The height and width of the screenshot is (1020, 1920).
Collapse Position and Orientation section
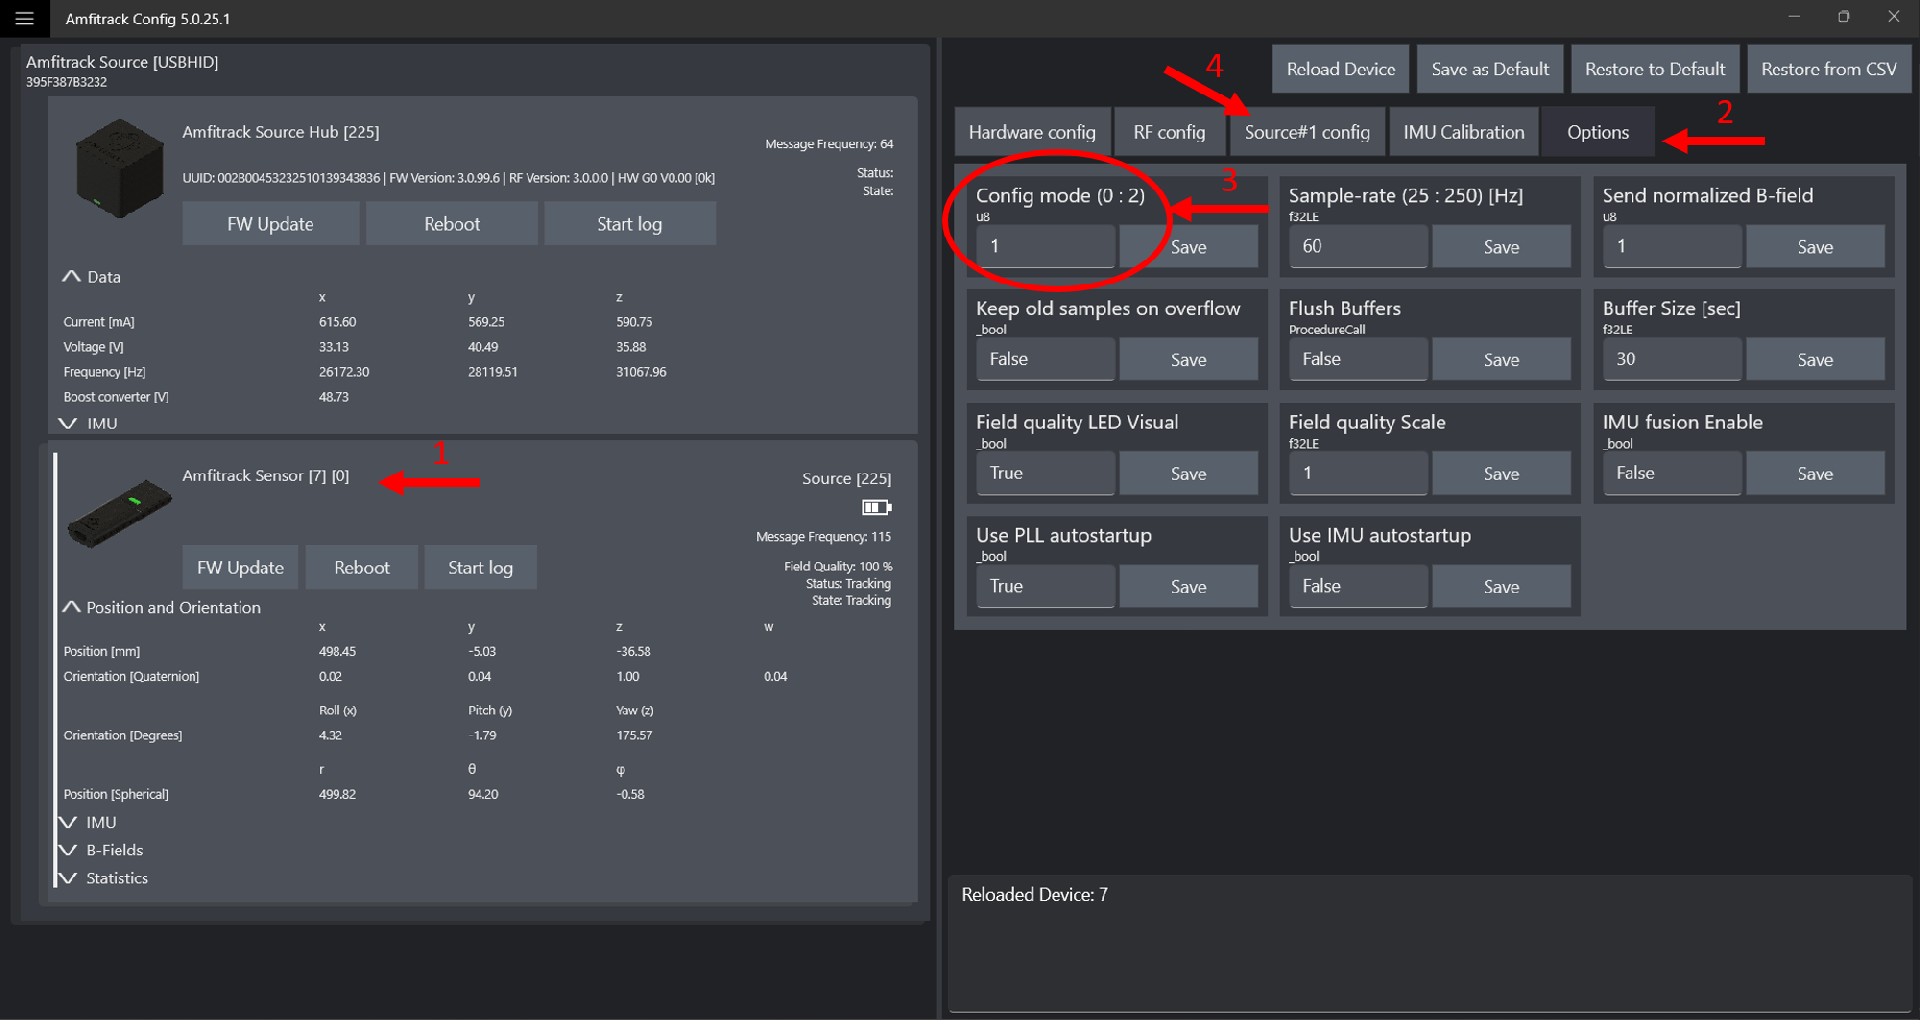coord(71,607)
